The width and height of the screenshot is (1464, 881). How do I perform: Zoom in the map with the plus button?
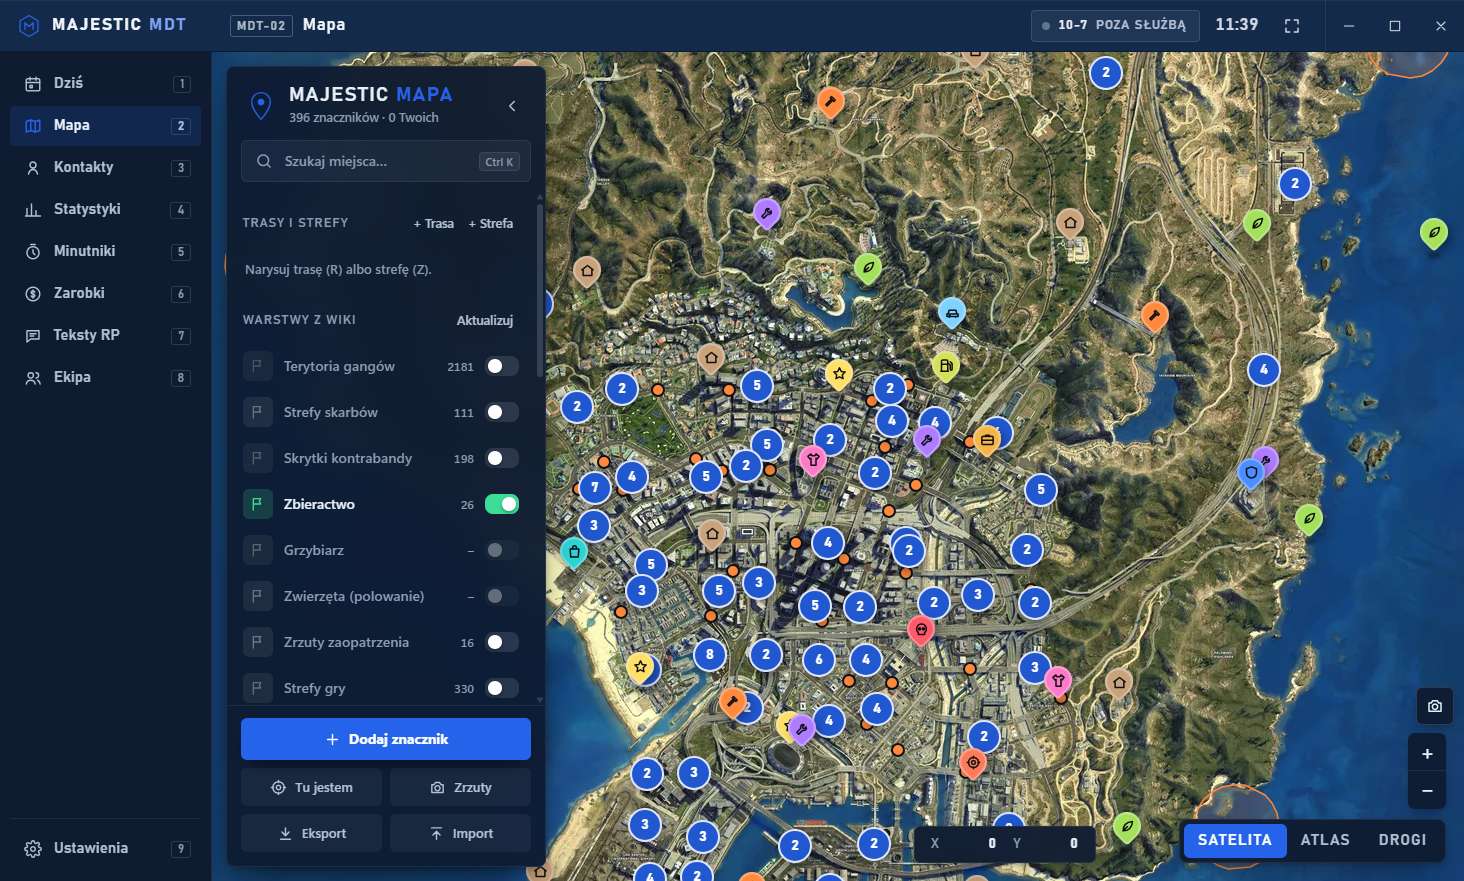1427,753
